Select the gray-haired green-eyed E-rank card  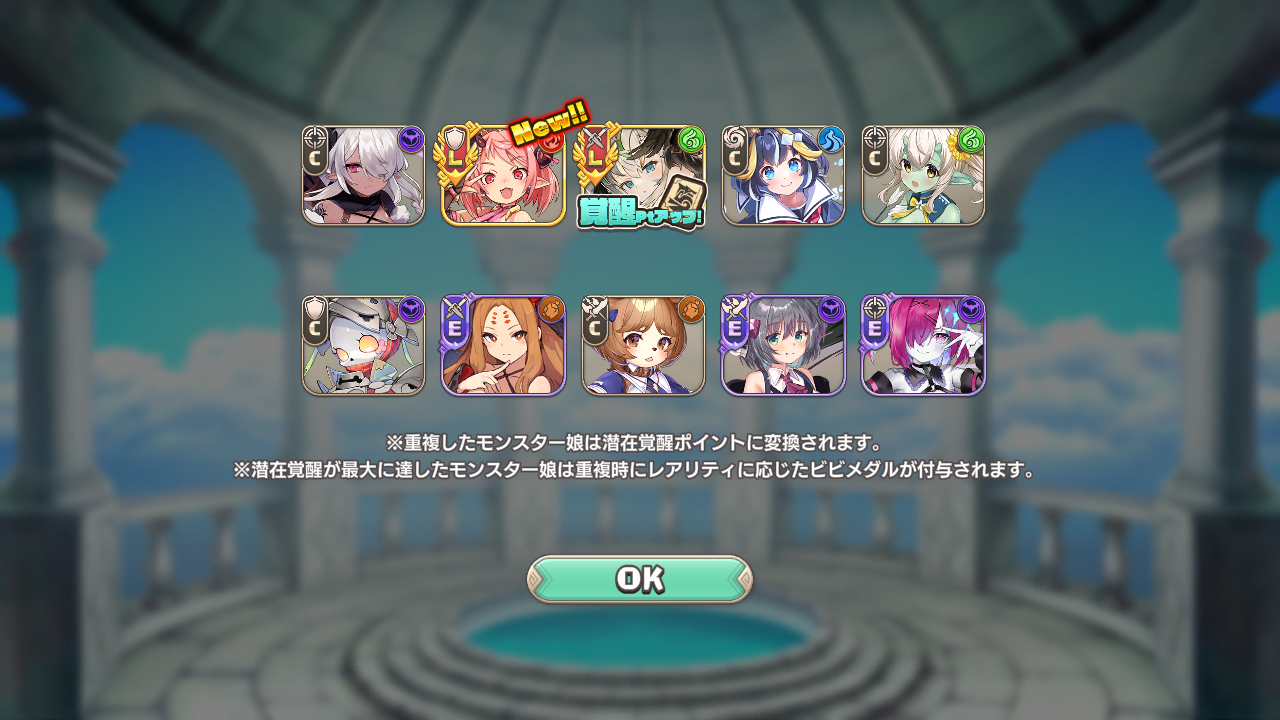click(x=784, y=345)
